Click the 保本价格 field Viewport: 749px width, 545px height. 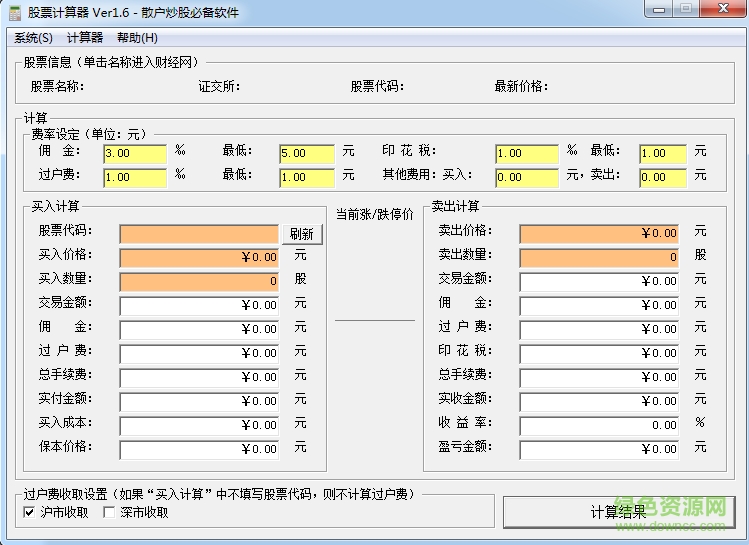[199, 449]
